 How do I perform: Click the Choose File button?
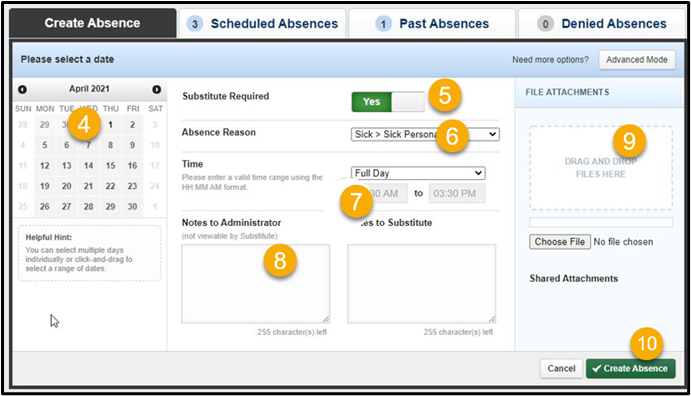coord(560,242)
